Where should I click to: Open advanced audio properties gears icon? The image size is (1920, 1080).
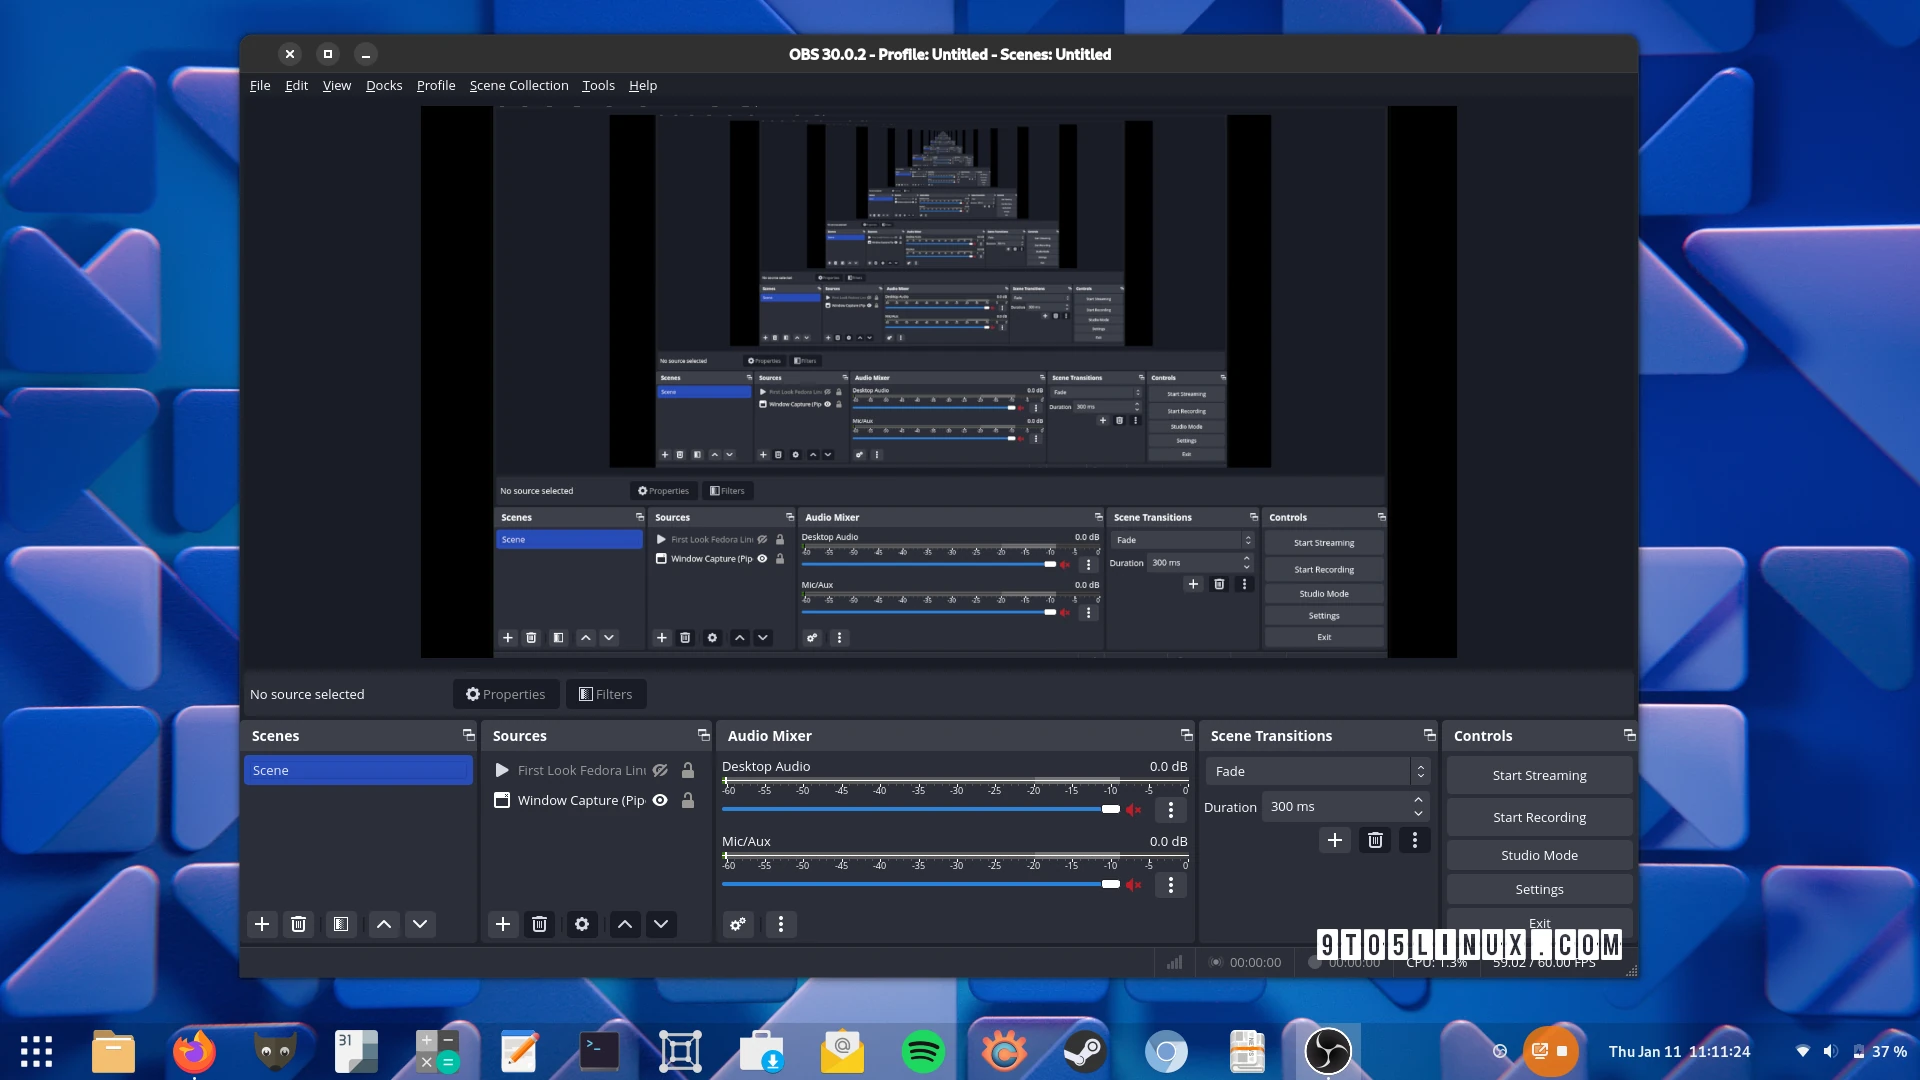pyautogui.click(x=738, y=924)
